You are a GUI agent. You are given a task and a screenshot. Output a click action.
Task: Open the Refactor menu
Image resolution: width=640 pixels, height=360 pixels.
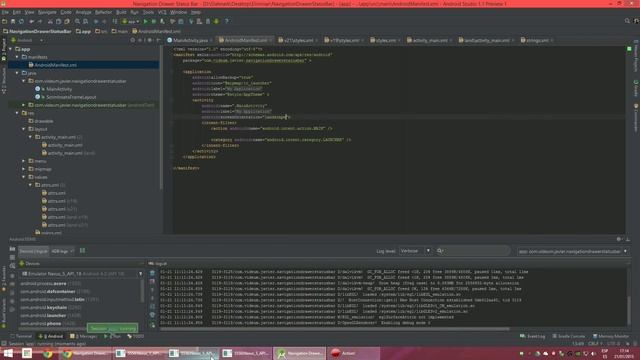coord(103,12)
